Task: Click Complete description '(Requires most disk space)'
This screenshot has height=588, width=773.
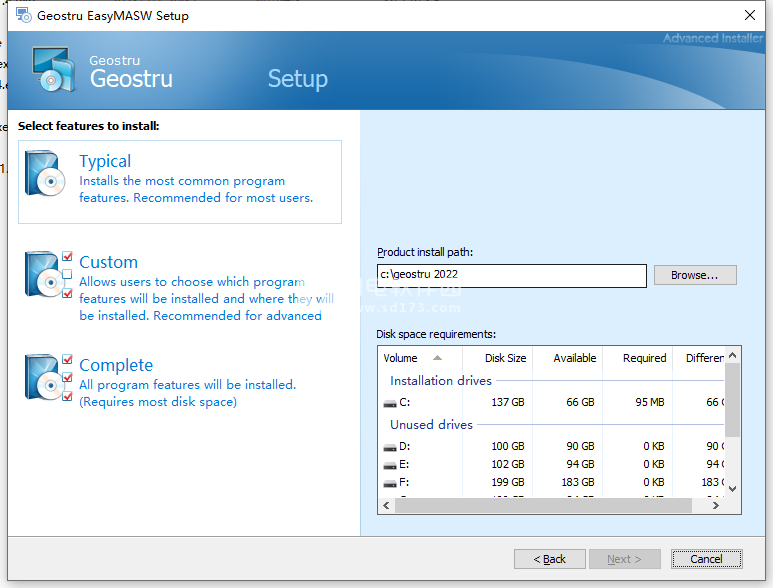Action: [158, 402]
